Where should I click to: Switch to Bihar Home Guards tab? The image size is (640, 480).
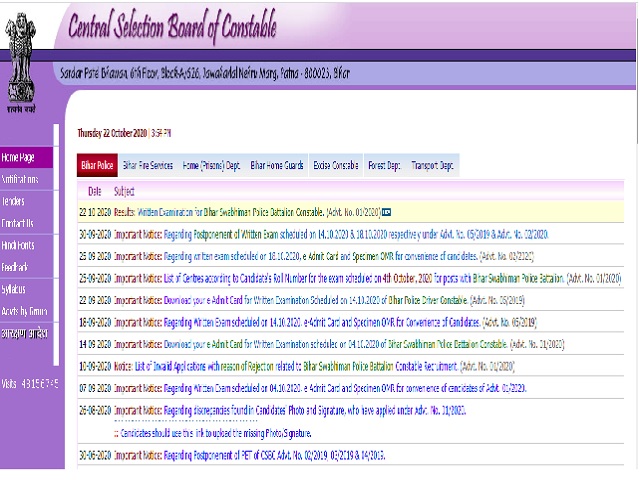(277, 165)
